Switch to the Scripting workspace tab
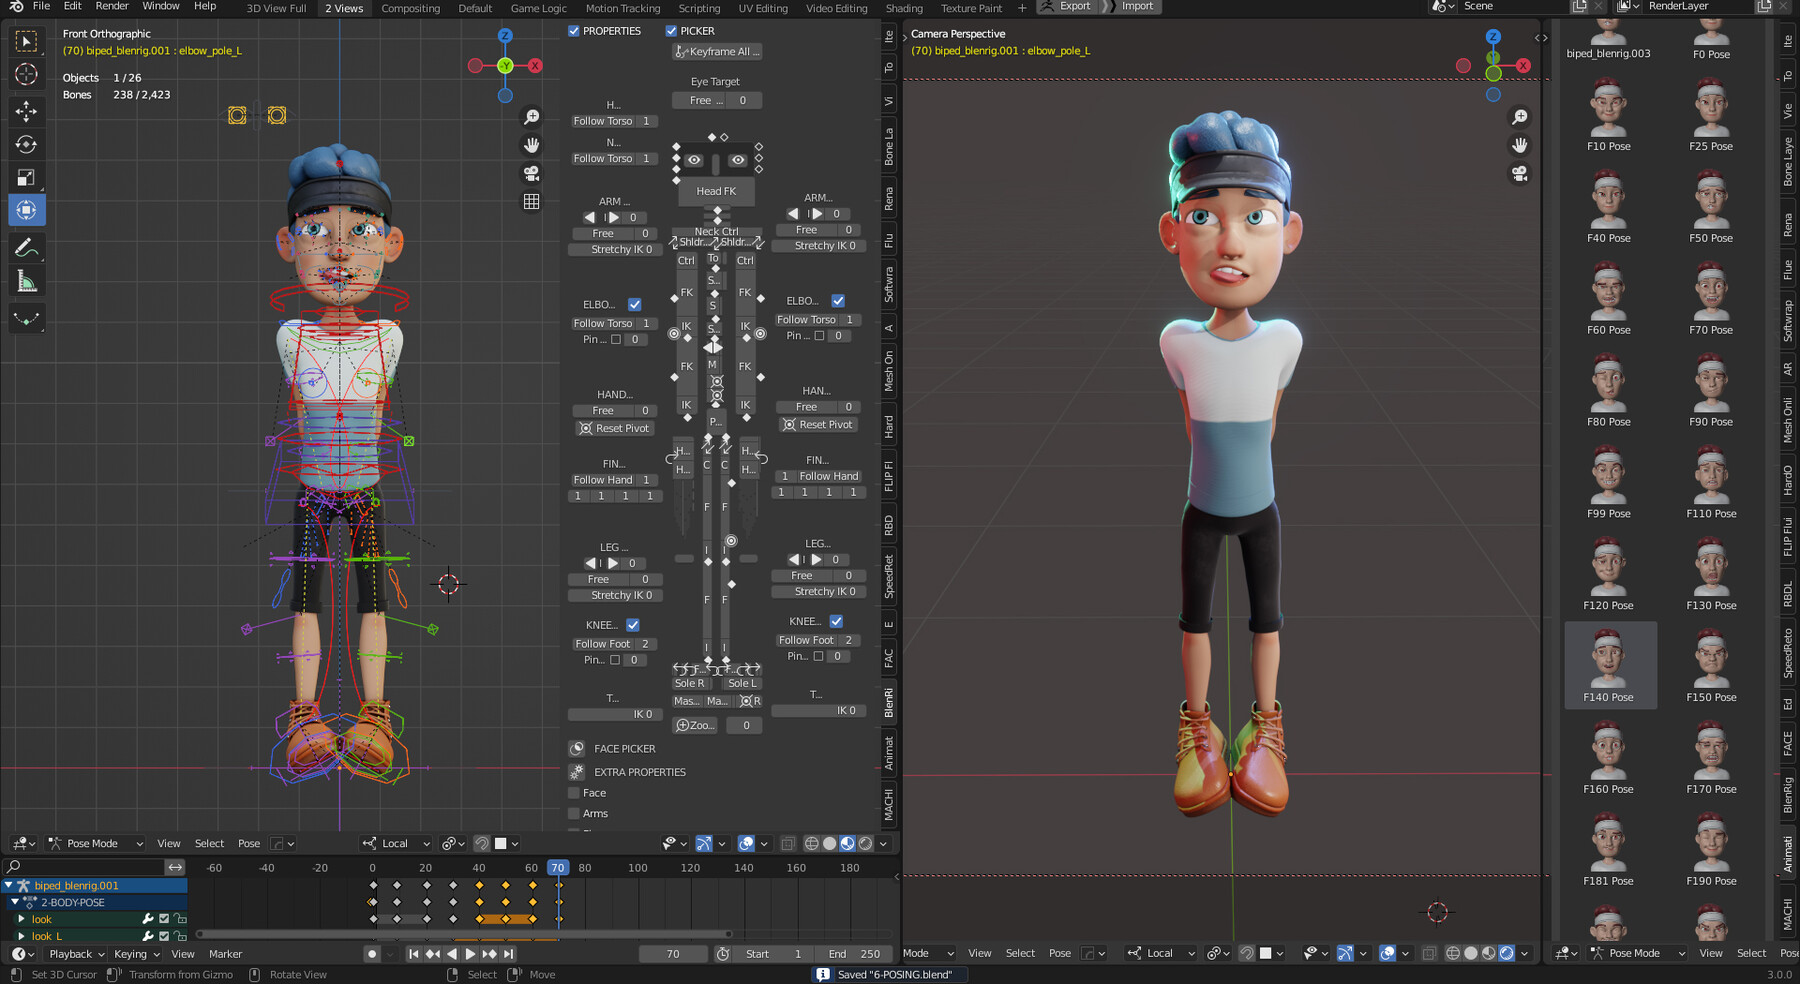 (699, 8)
